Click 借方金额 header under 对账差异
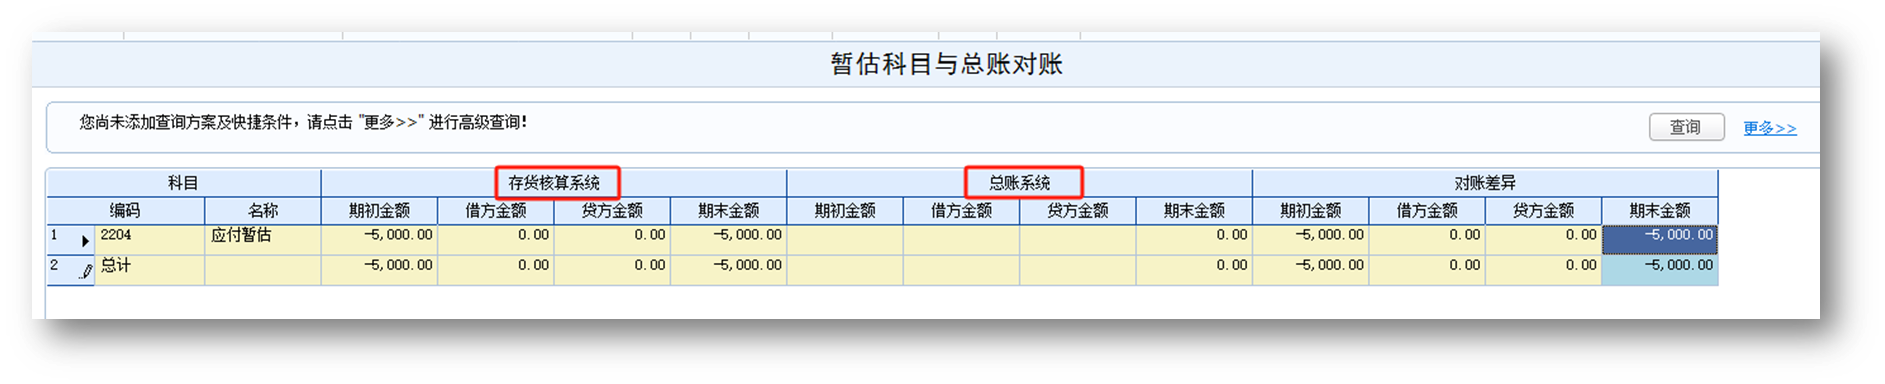Image resolution: width=1885 pixels, height=384 pixels. [x=1427, y=211]
